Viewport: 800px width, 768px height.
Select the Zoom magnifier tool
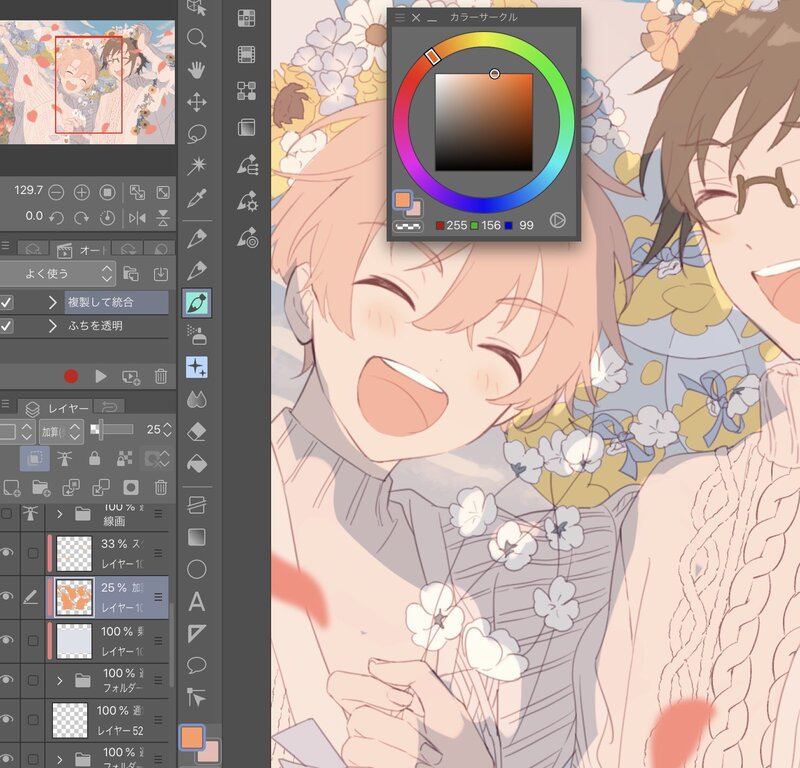(196, 38)
